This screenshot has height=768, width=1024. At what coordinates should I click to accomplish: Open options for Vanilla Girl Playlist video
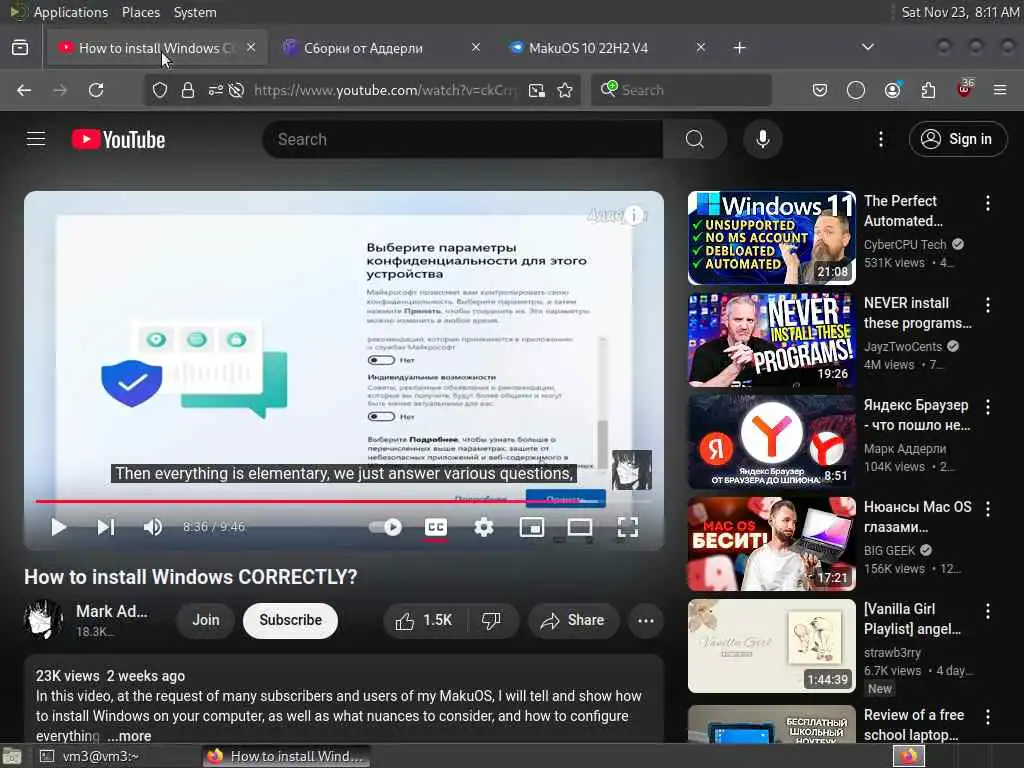point(987,611)
